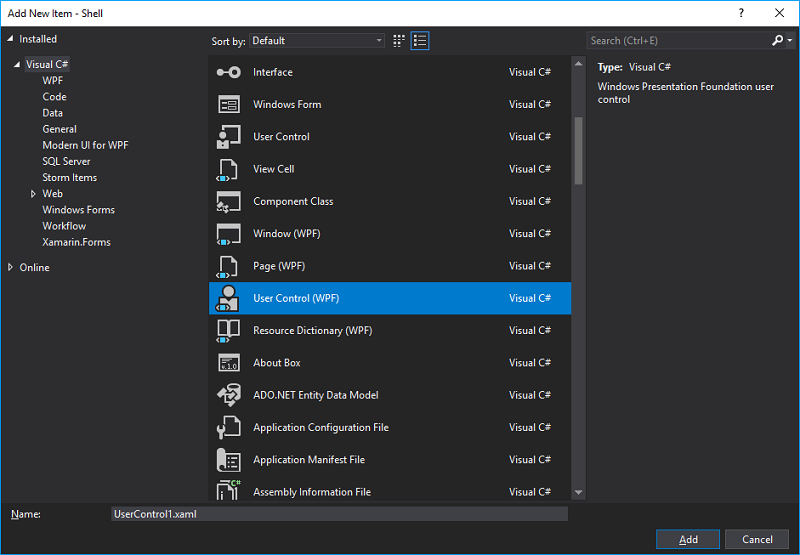Select ADO.NET Entity Data Model name
The width and height of the screenshot is (800, 555).
[x=316, y=395]
